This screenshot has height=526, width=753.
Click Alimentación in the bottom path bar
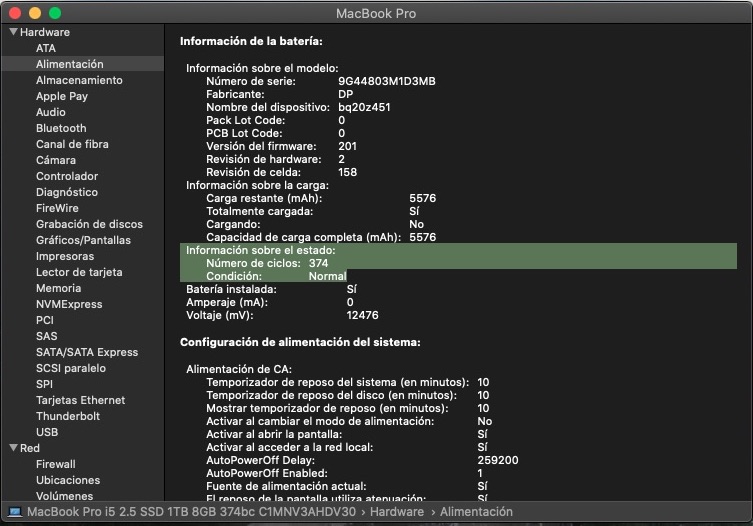(475, 512)
